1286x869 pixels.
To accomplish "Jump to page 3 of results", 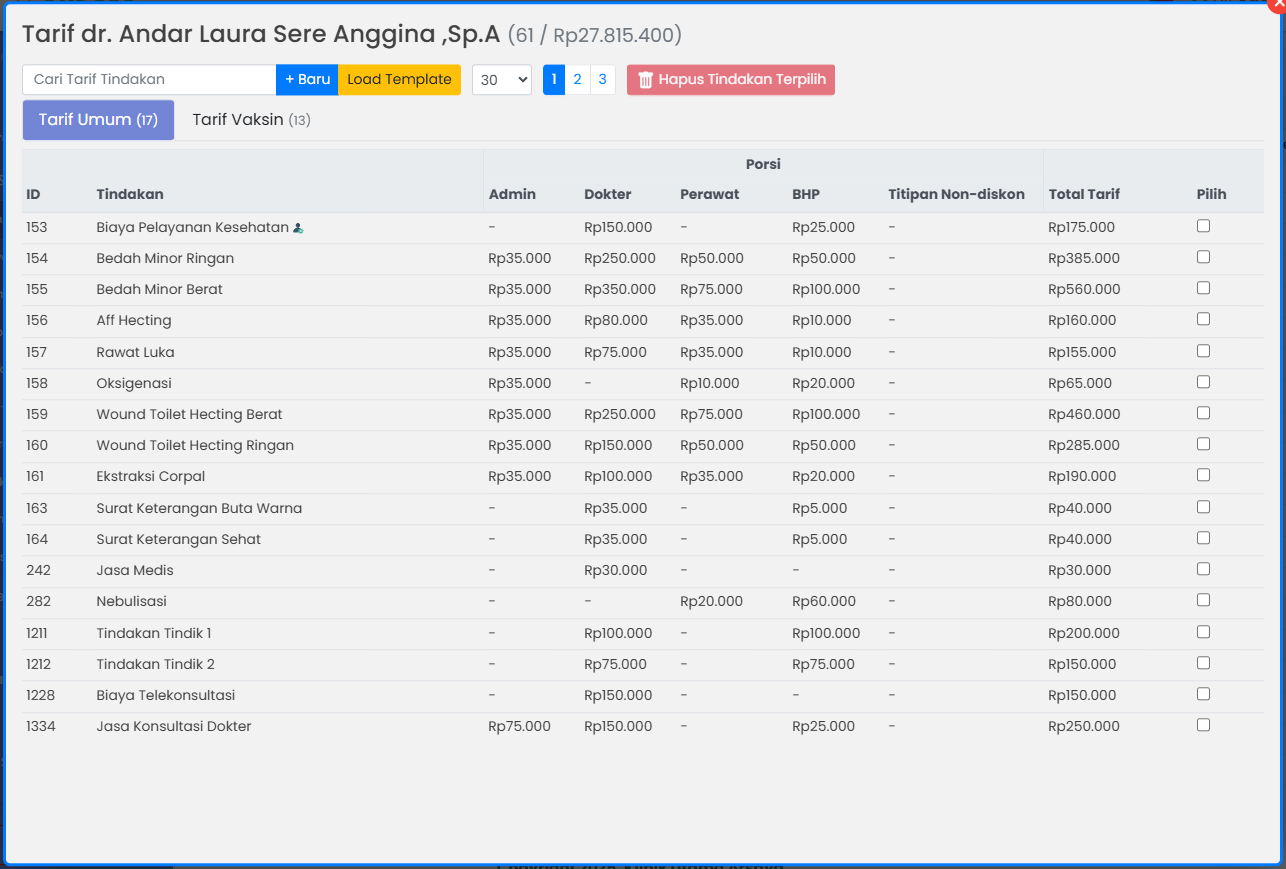I will click(x=602, y=80).
